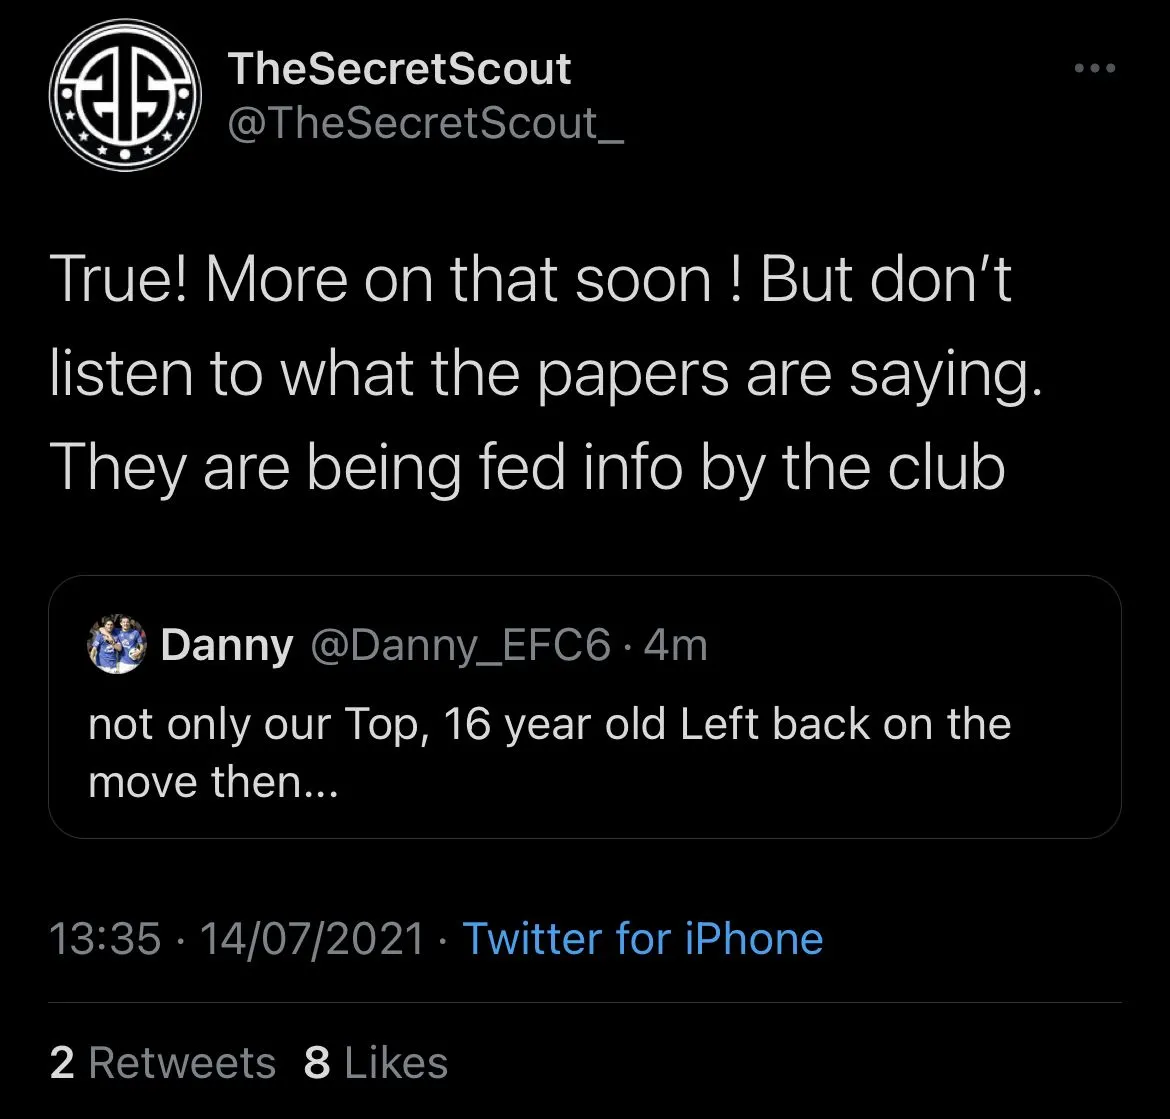The image size is (1170, 1119).
Task: Click the line starting 'True! More on that soon'
Action: (x=531, y=280)
